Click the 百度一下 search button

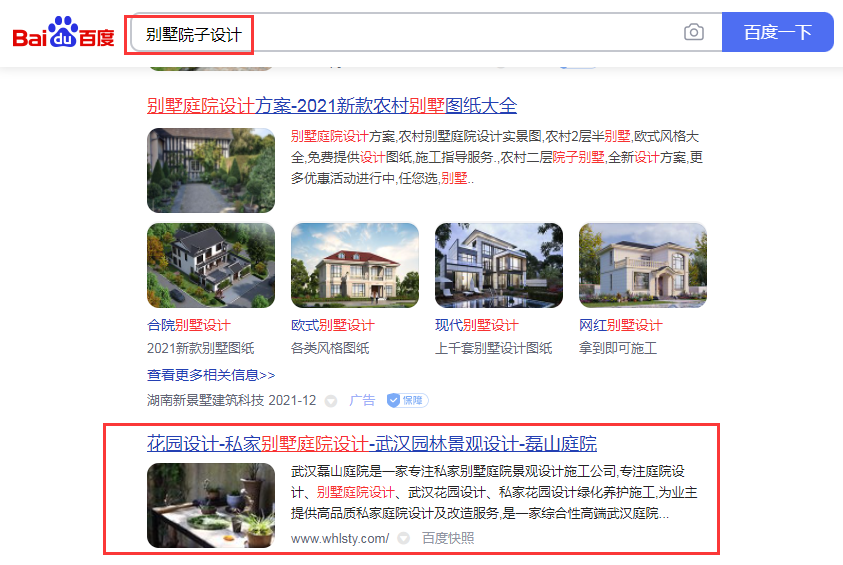coord(777,32)
